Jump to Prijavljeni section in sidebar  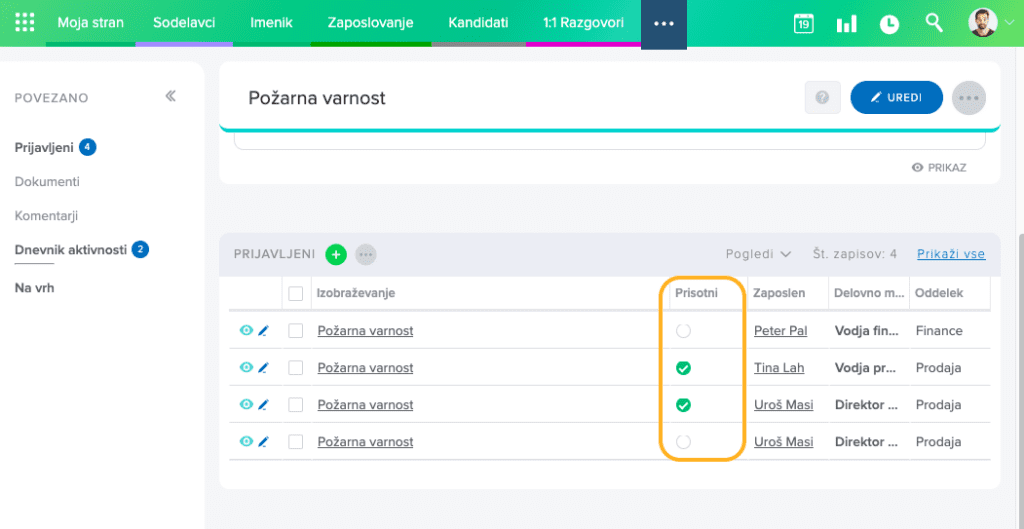[x=44, y=148]
